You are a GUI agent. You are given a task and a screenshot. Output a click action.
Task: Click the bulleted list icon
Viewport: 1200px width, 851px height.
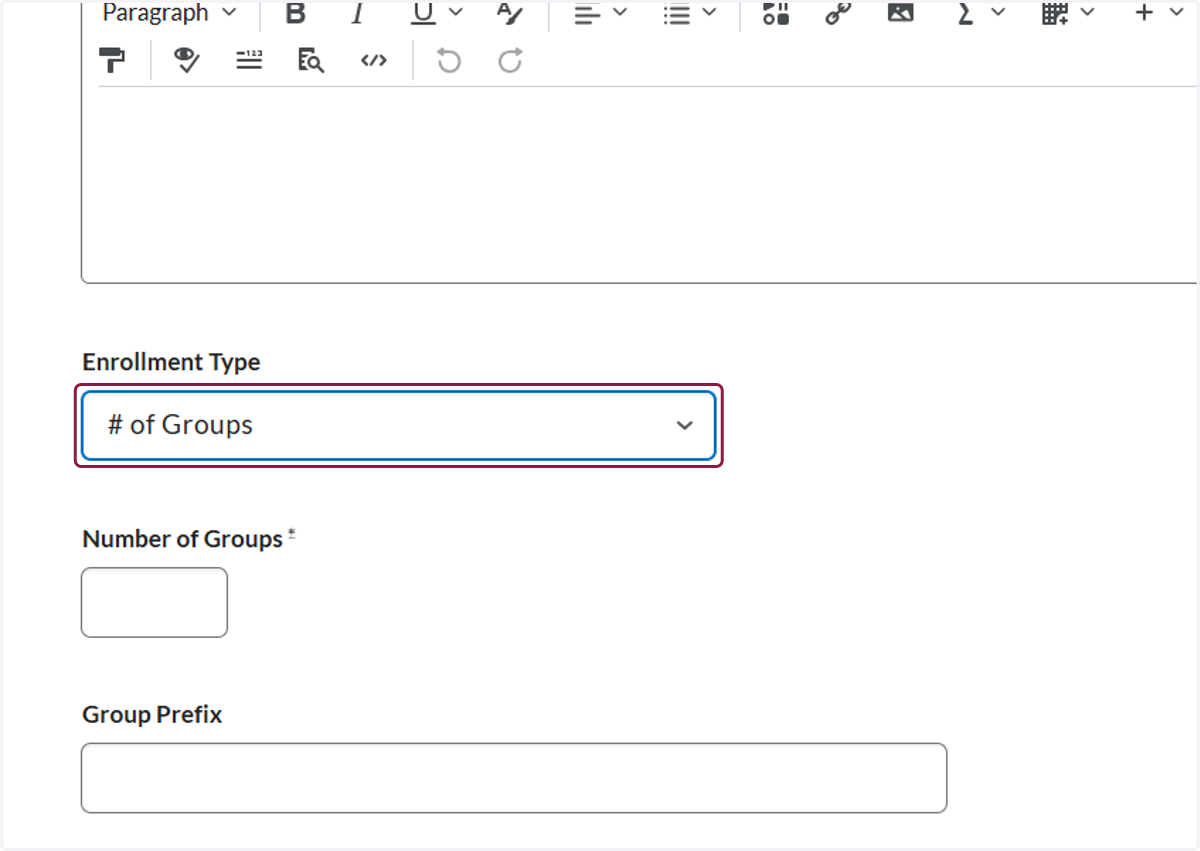tap(678, 14)
